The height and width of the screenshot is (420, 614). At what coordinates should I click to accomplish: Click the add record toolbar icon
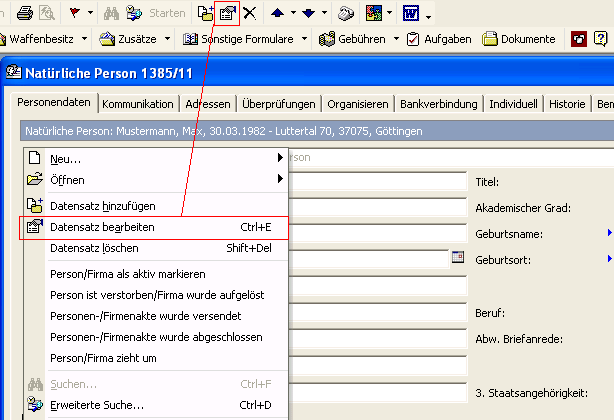pyautogui.click(x=206, y=14)
